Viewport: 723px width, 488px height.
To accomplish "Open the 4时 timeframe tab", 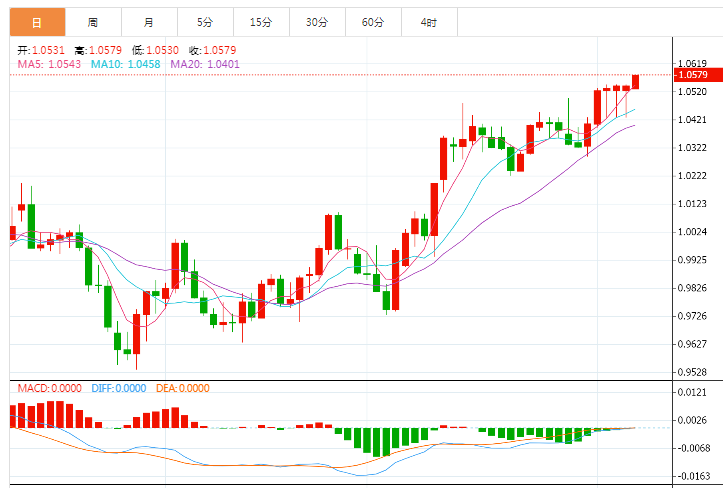I will tap(429, 22).
